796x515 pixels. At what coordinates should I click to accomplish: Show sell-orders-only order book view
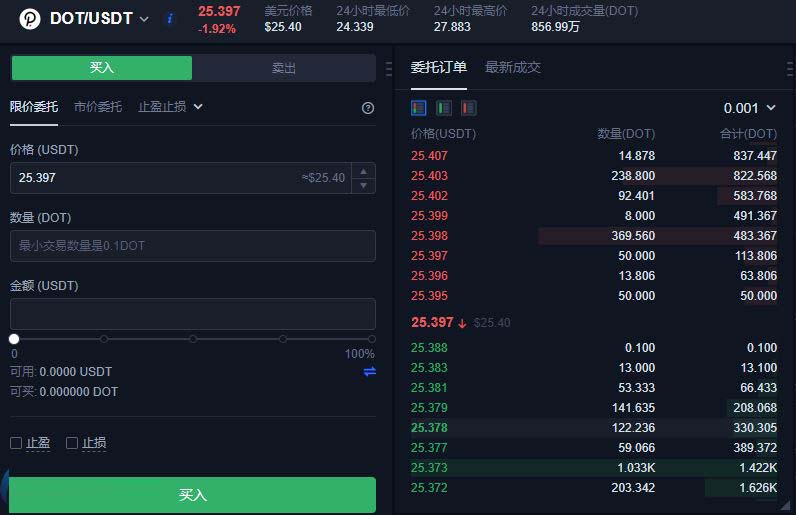469,108
